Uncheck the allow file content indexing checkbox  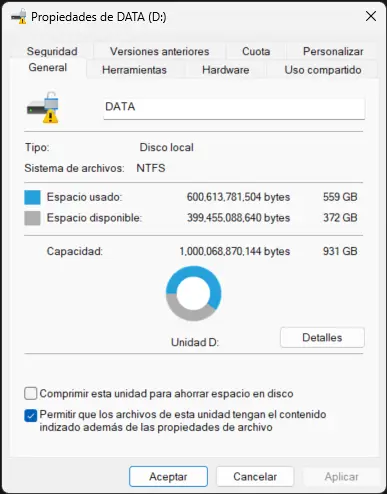point(30,415)
